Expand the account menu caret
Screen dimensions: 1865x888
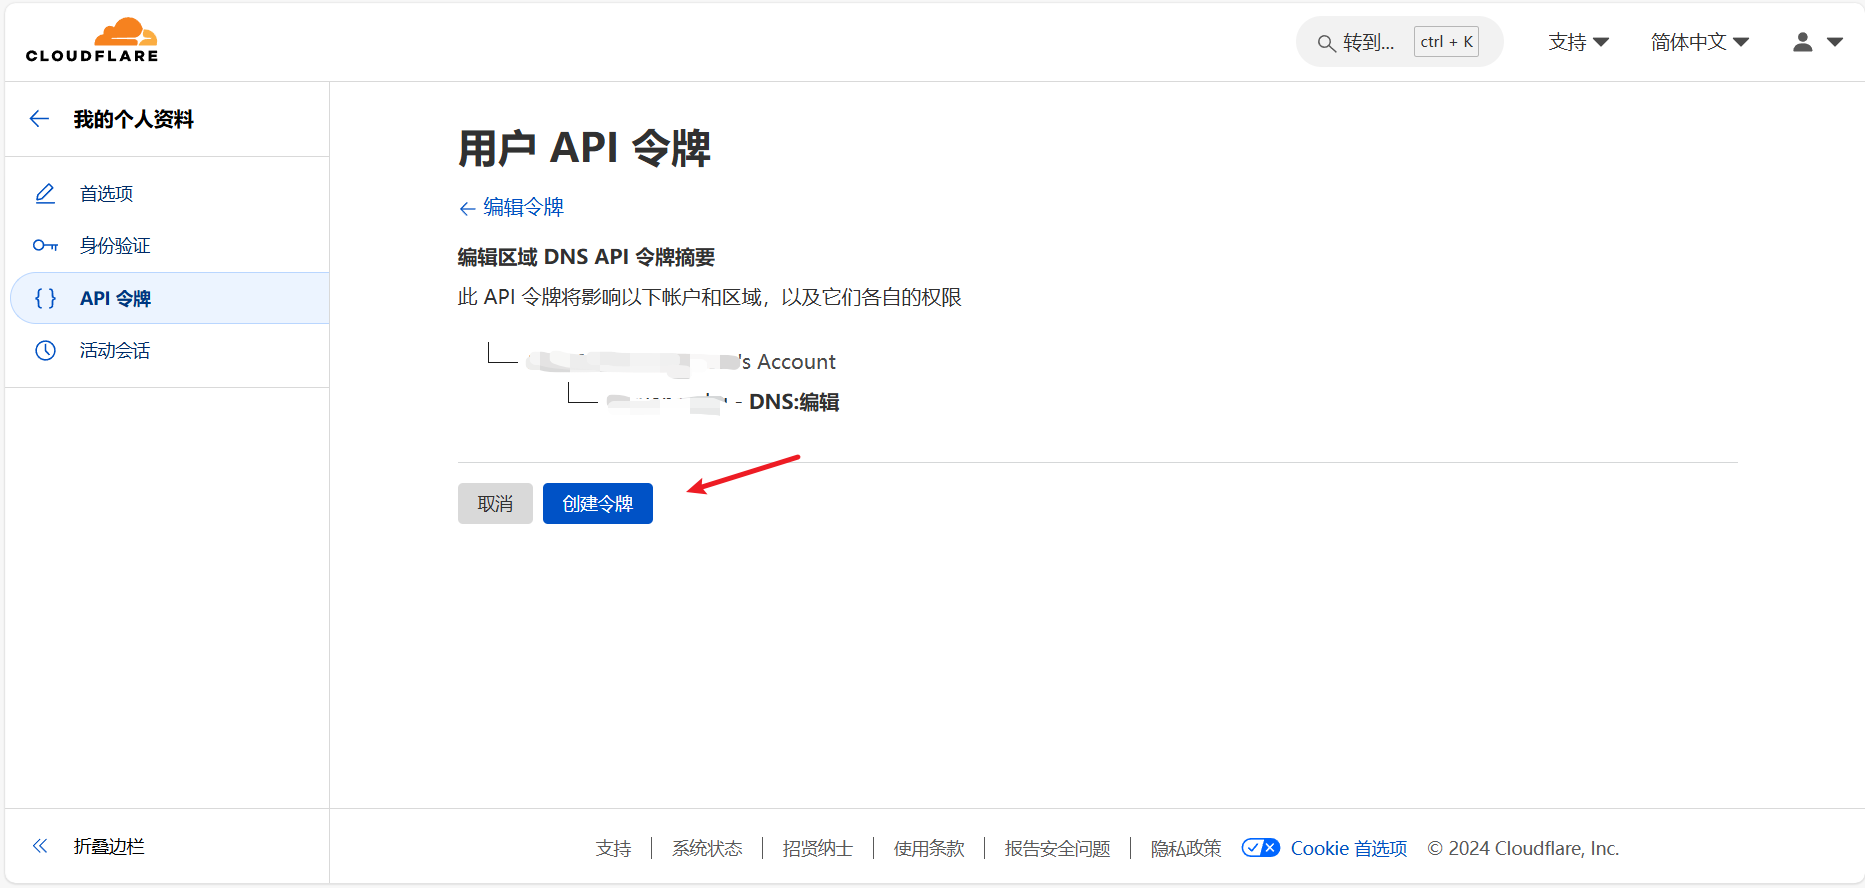pyautogui.click(x=1835, y=42)
